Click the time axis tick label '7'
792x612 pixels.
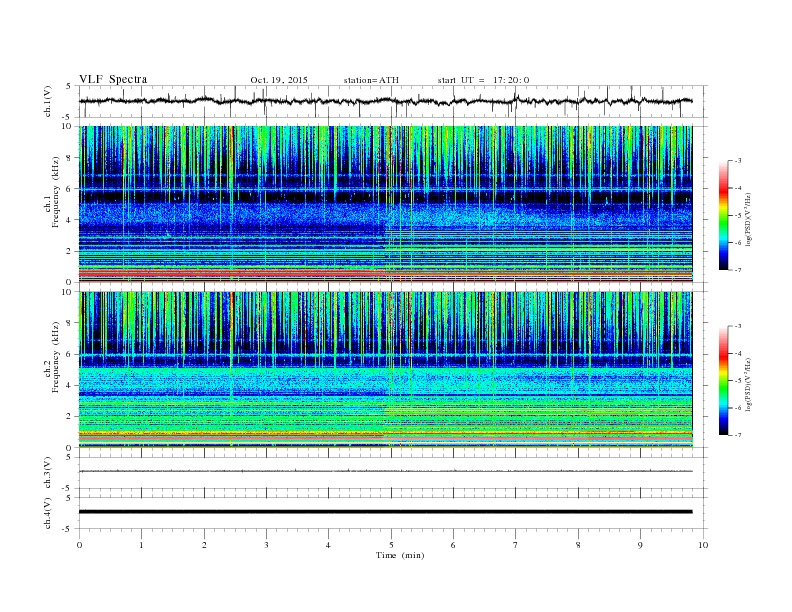[x=516, y=545]
